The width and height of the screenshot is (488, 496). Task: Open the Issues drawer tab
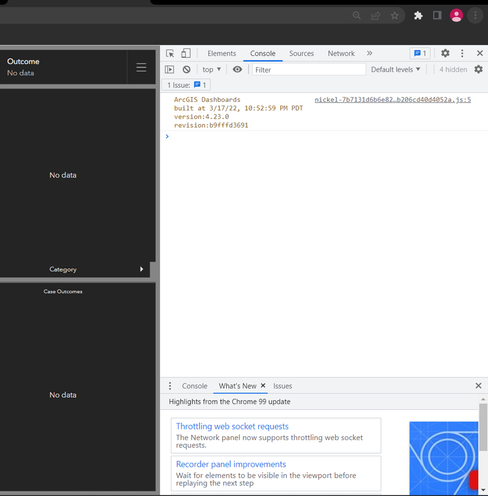click(283, 386)
